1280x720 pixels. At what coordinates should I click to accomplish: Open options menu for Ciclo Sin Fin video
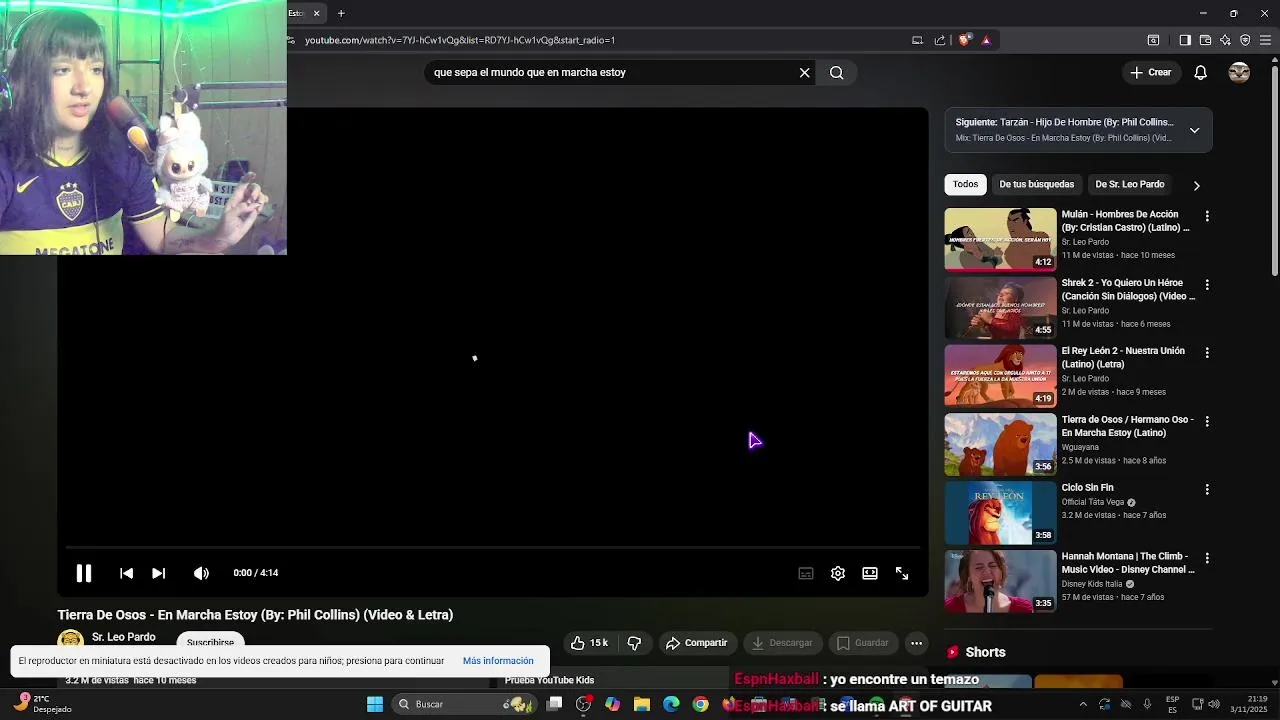click(x=1207, y=490)
